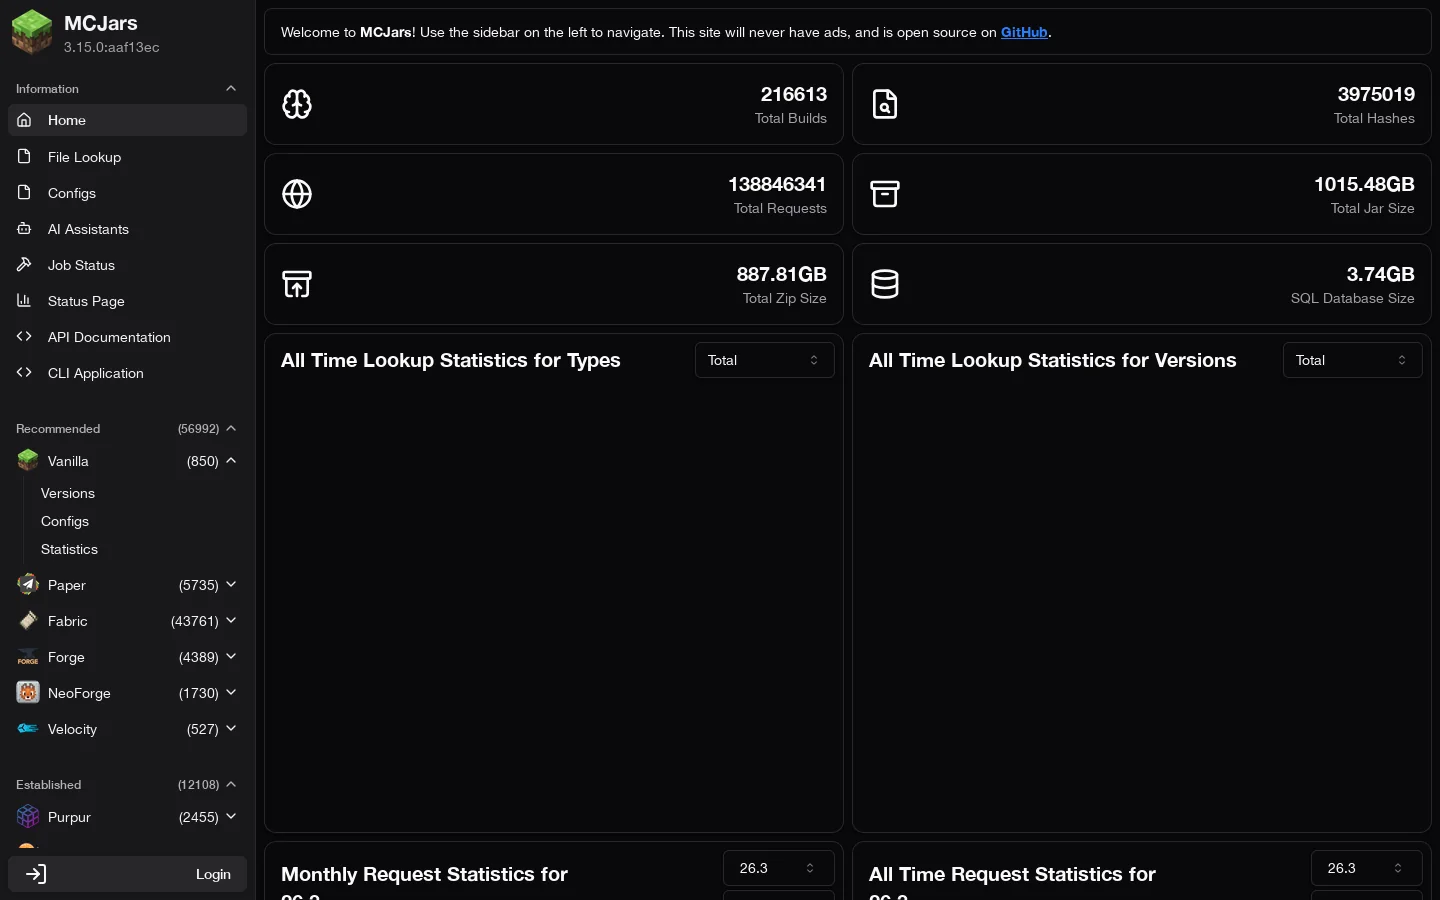Click the Paper plane icon
1440x900 pixels.
[28, 585]
